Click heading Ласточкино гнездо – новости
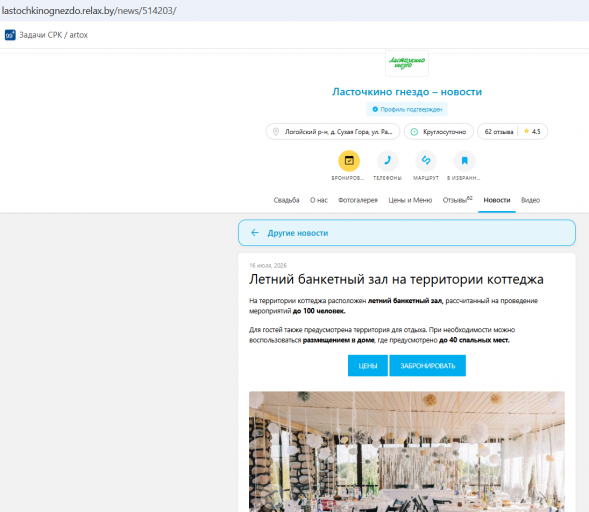This screenshot has height=512, width=589. pos(407,92)
